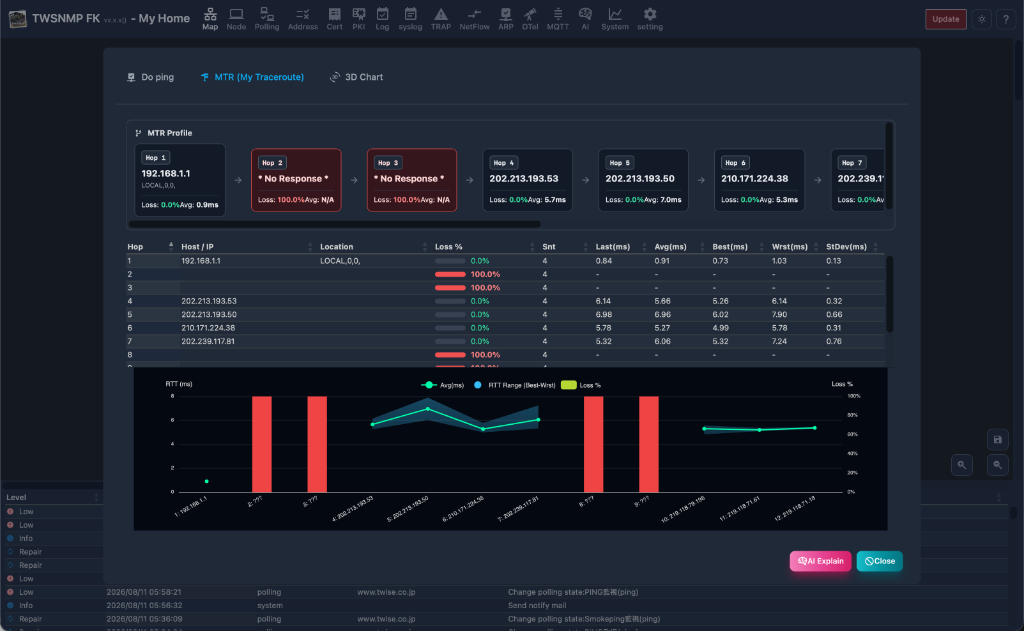
Task: Switch to the Do ping tab
Action: point(151,77)
